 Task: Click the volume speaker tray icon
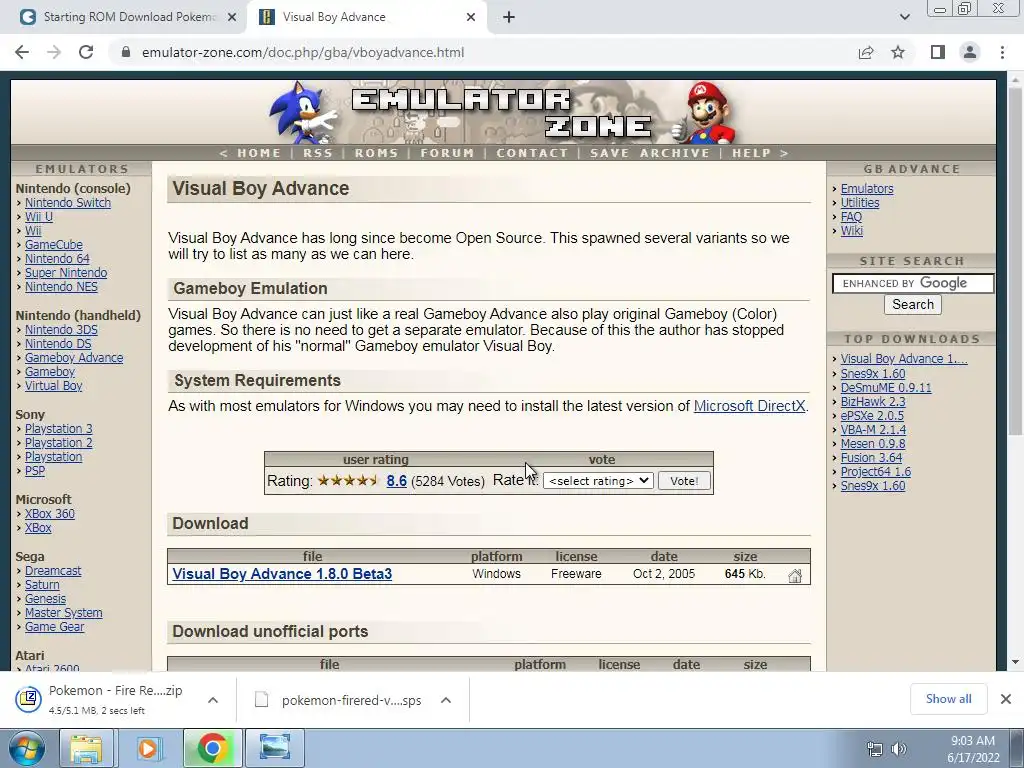pos(899,749)
